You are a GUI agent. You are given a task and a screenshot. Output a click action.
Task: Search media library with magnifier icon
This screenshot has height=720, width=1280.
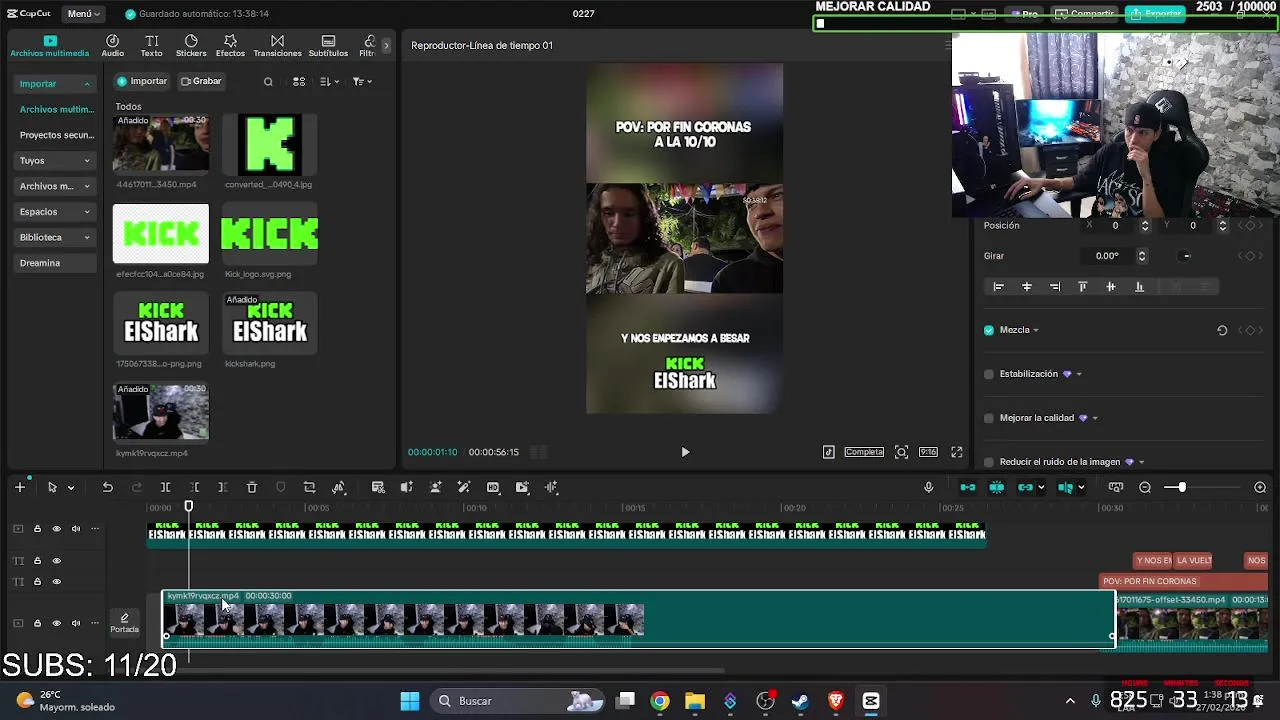268,82
